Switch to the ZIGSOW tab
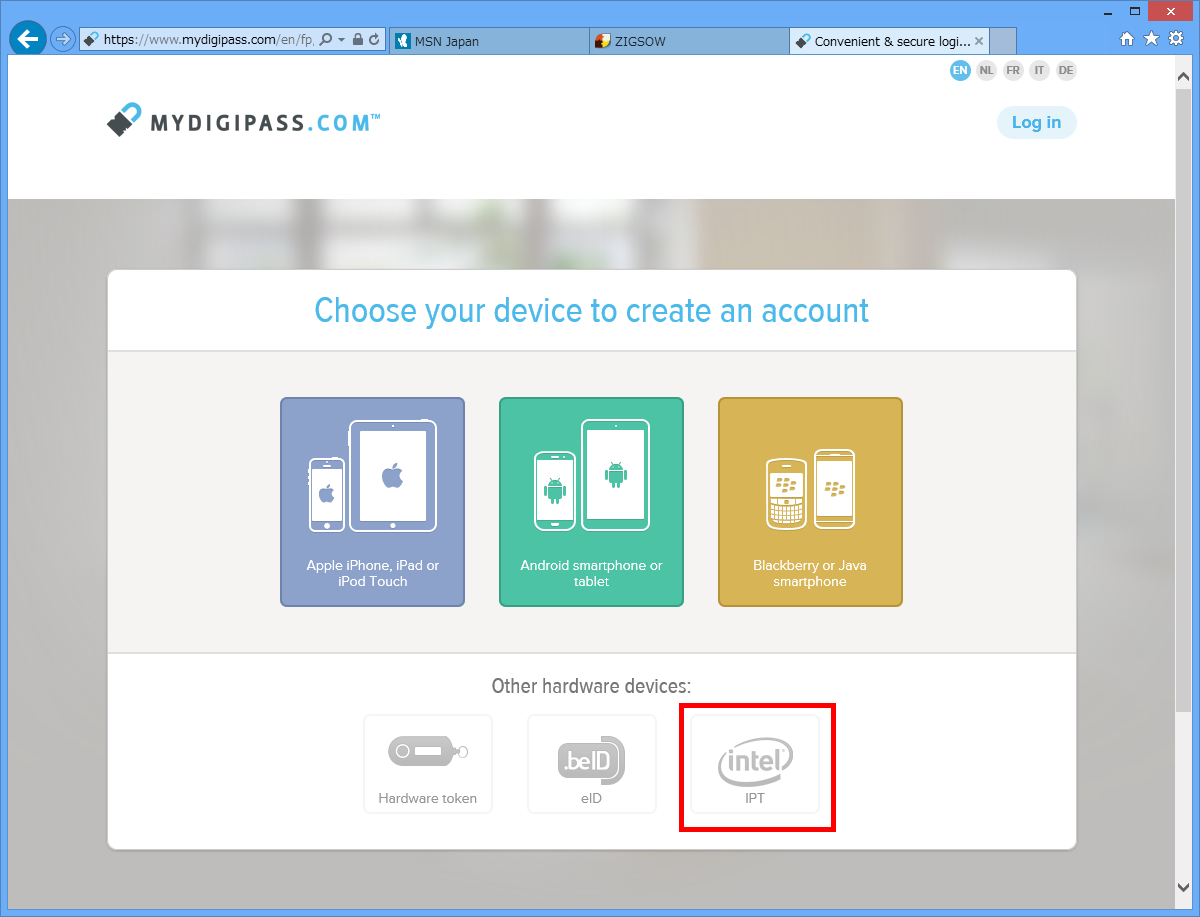 (x=689, y=41)
